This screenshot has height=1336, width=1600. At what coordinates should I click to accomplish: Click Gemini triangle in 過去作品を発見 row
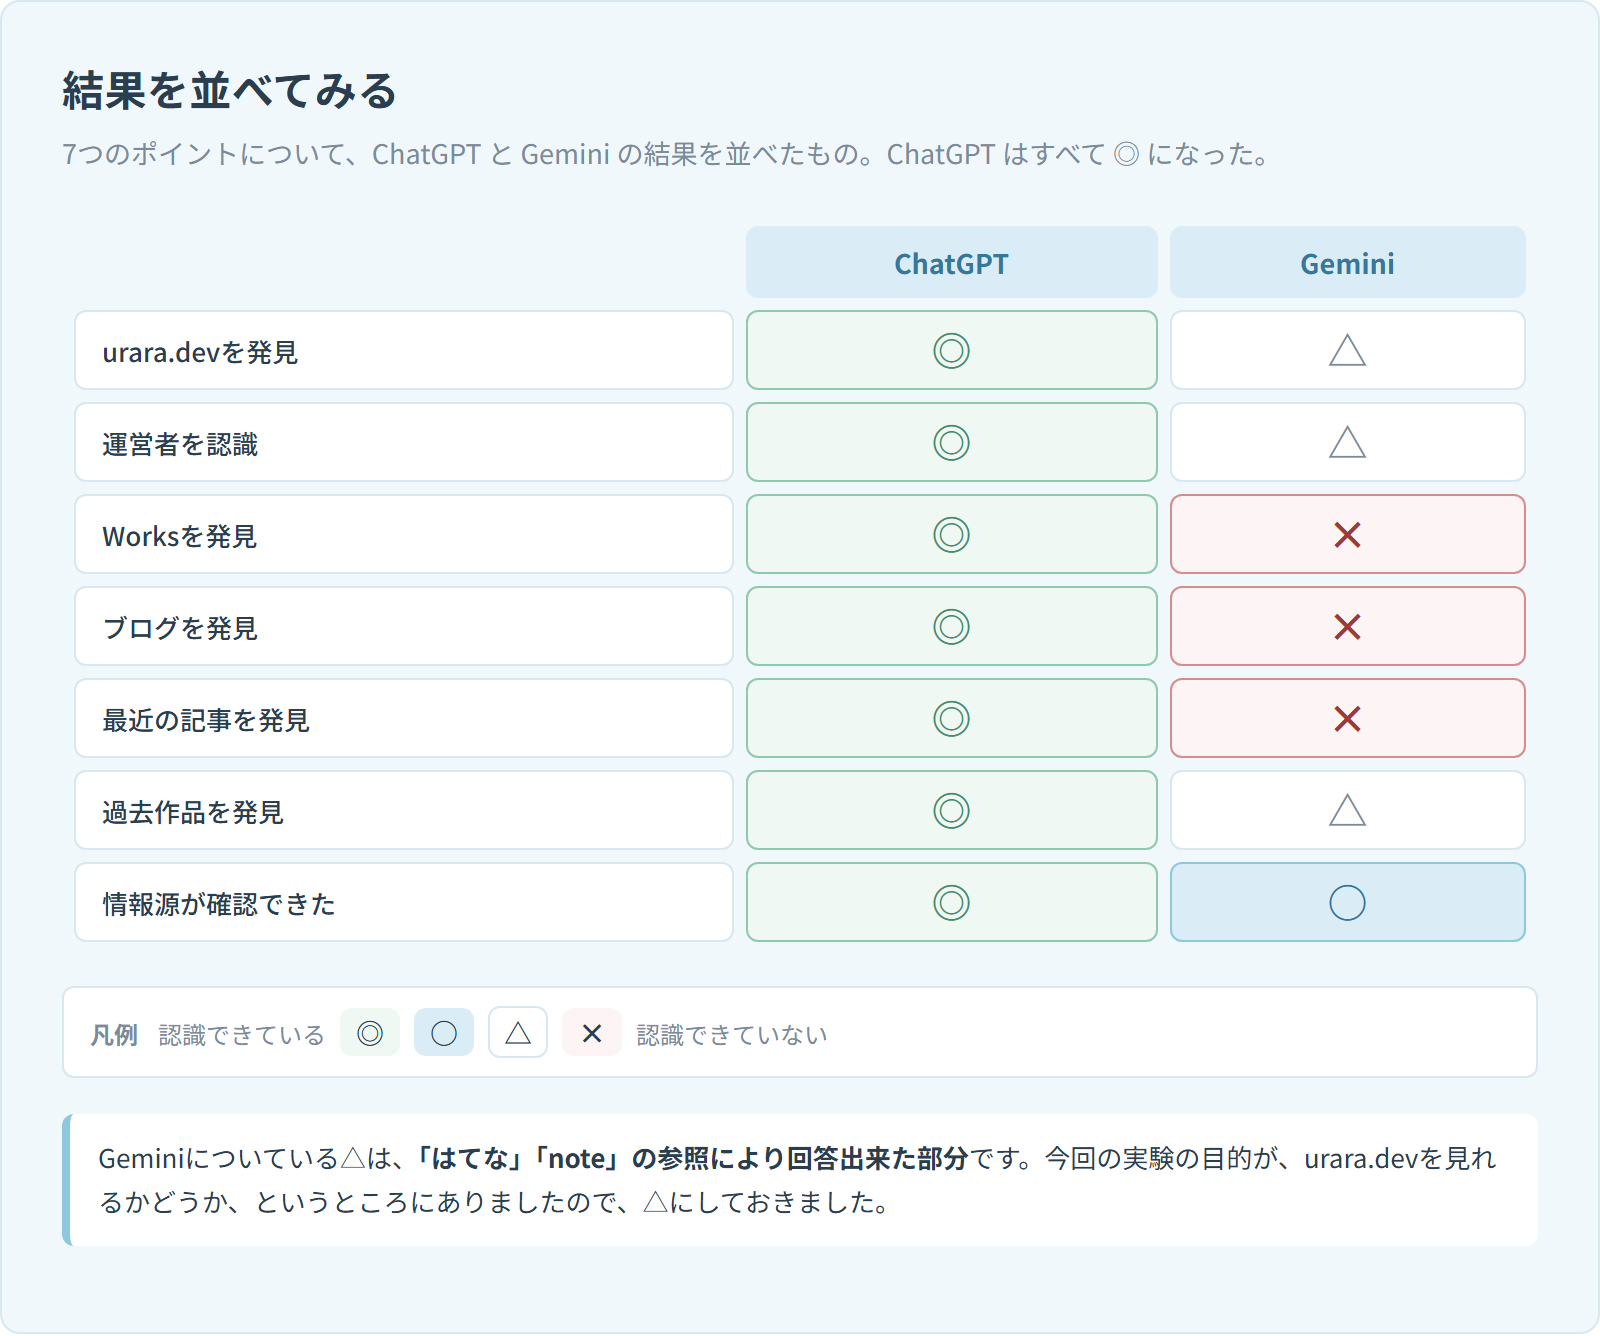click(1347, 811)
